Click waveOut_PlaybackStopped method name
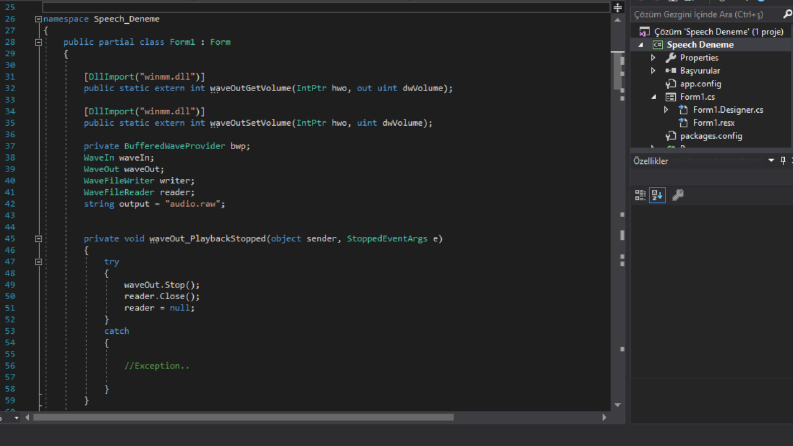The height and width of the screenshot is (446, 793). pyautogui.click(x=207, y=239)
